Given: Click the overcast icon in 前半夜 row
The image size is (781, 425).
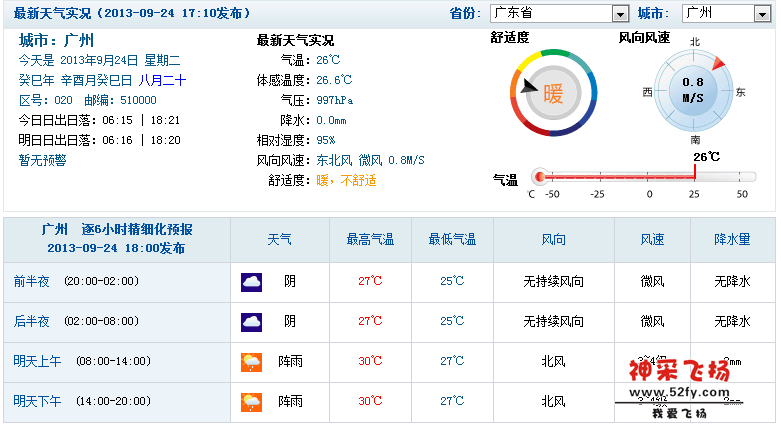Looking at the screenshot, I should [252, 282].
